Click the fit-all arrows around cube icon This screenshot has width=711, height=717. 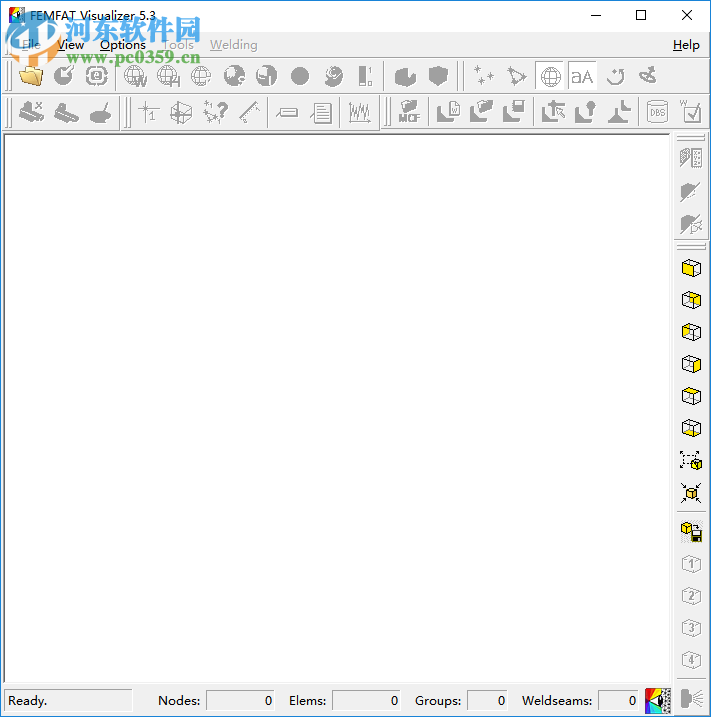click(691, 493)
